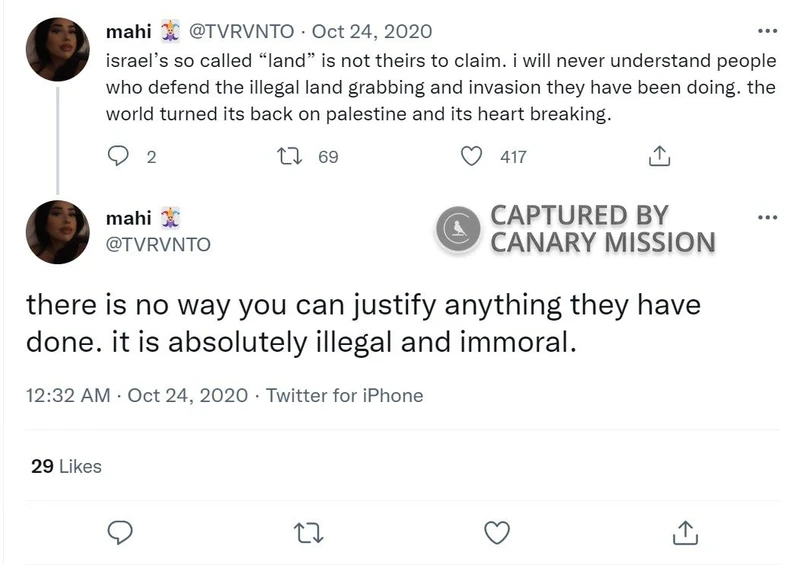Like the top tweet with 417 likes

[x=472, y=156]
